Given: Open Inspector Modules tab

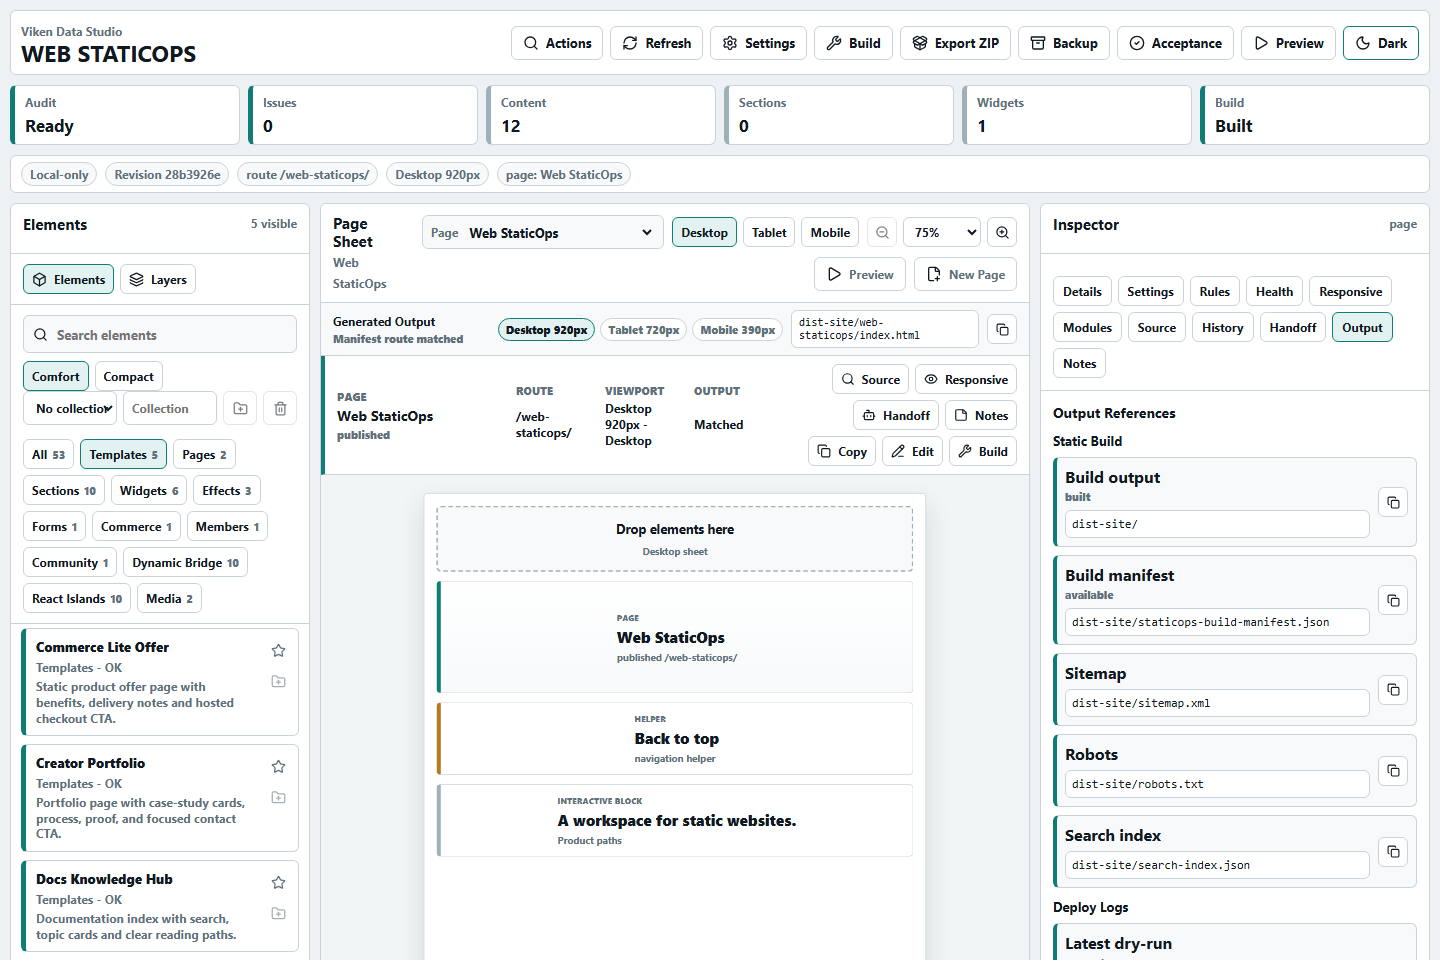Looking at the screenshot, I should tap(1087, 328).
